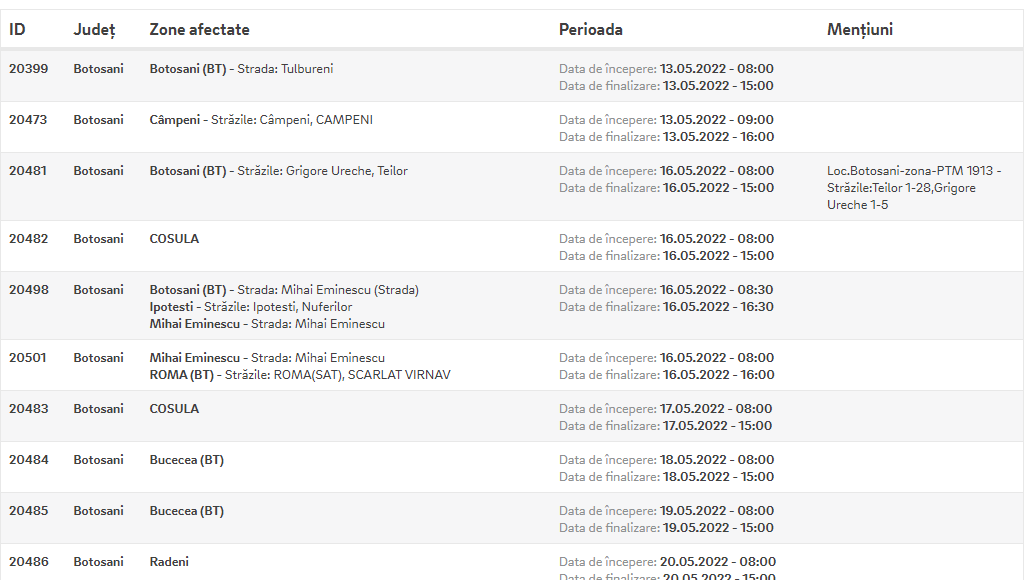
Task: Click the Zone afectate column header
Action: pos(199,29)
